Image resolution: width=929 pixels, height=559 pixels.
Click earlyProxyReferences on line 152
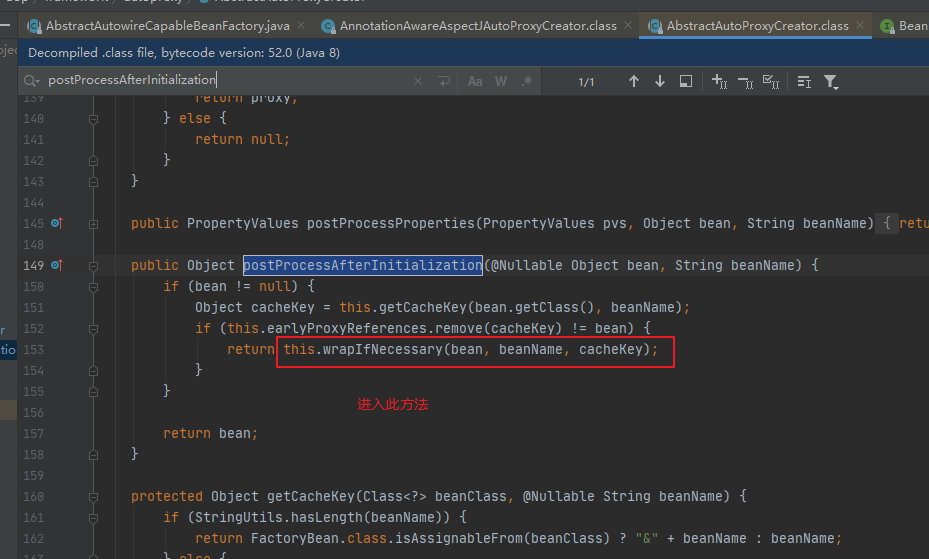pos(347,328)
